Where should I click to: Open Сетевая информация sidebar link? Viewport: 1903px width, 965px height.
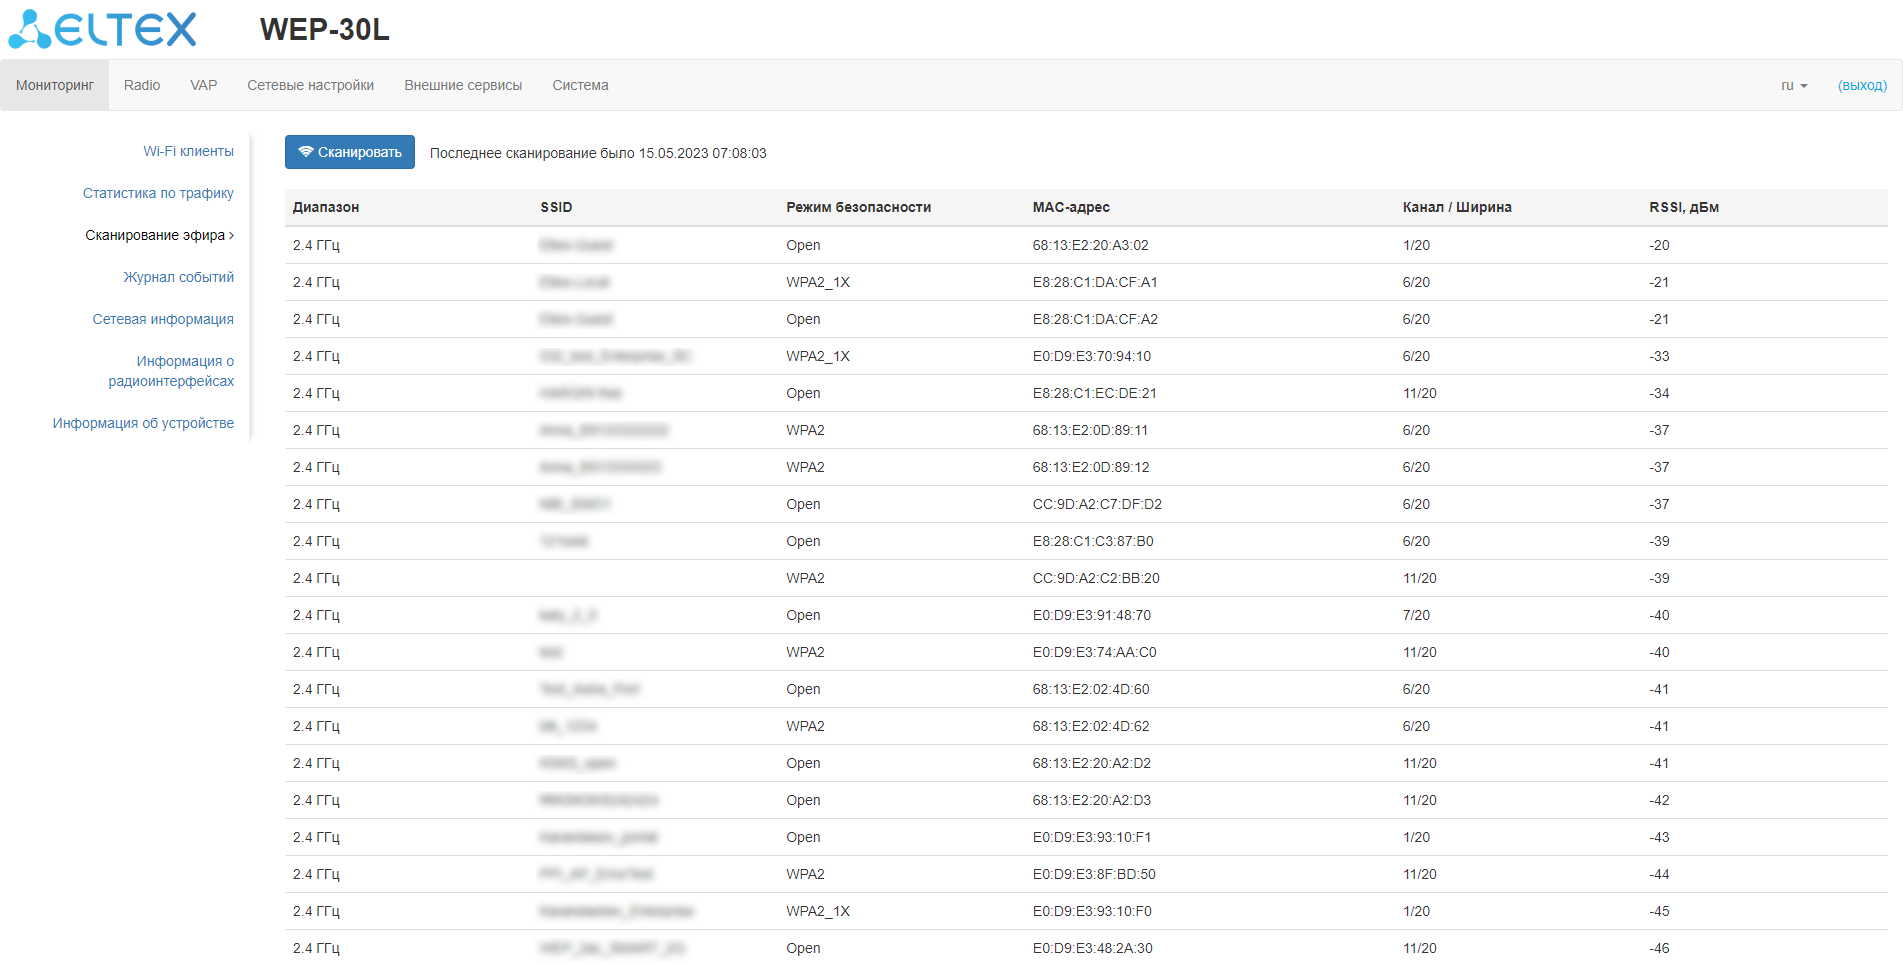163,319
